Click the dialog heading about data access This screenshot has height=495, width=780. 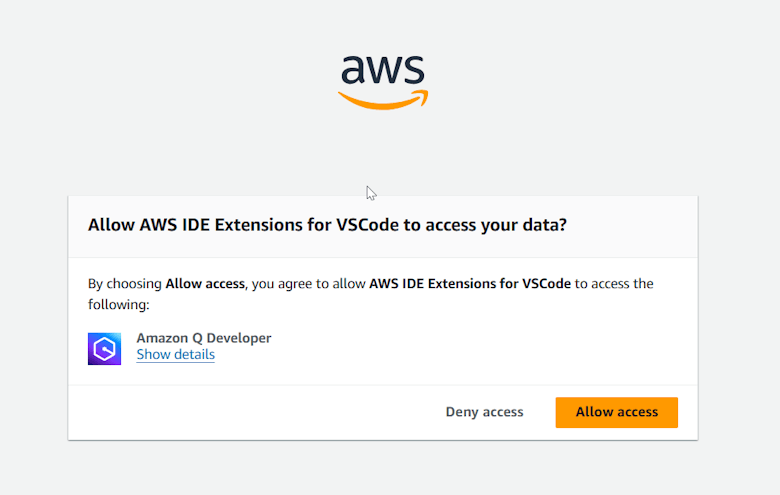(328, 225)
